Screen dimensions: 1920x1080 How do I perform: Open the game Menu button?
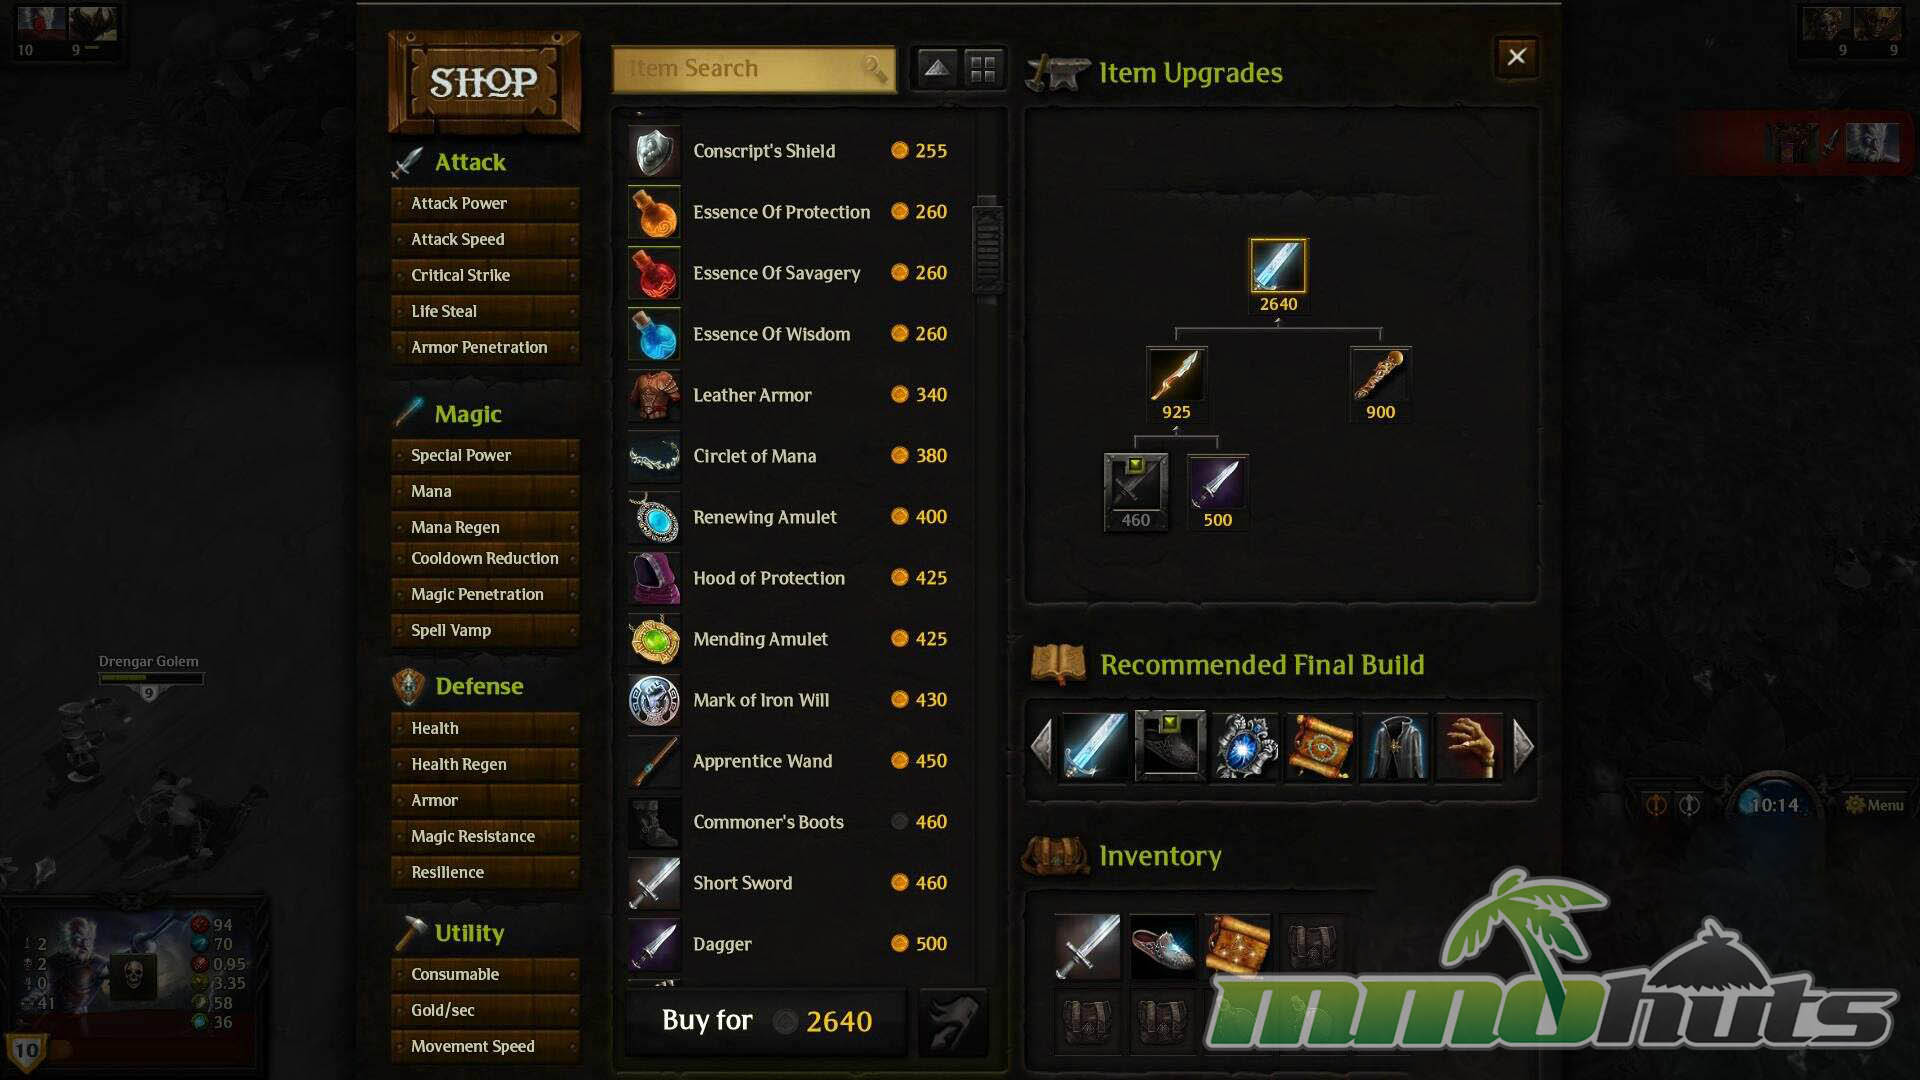coord(1875,805)
